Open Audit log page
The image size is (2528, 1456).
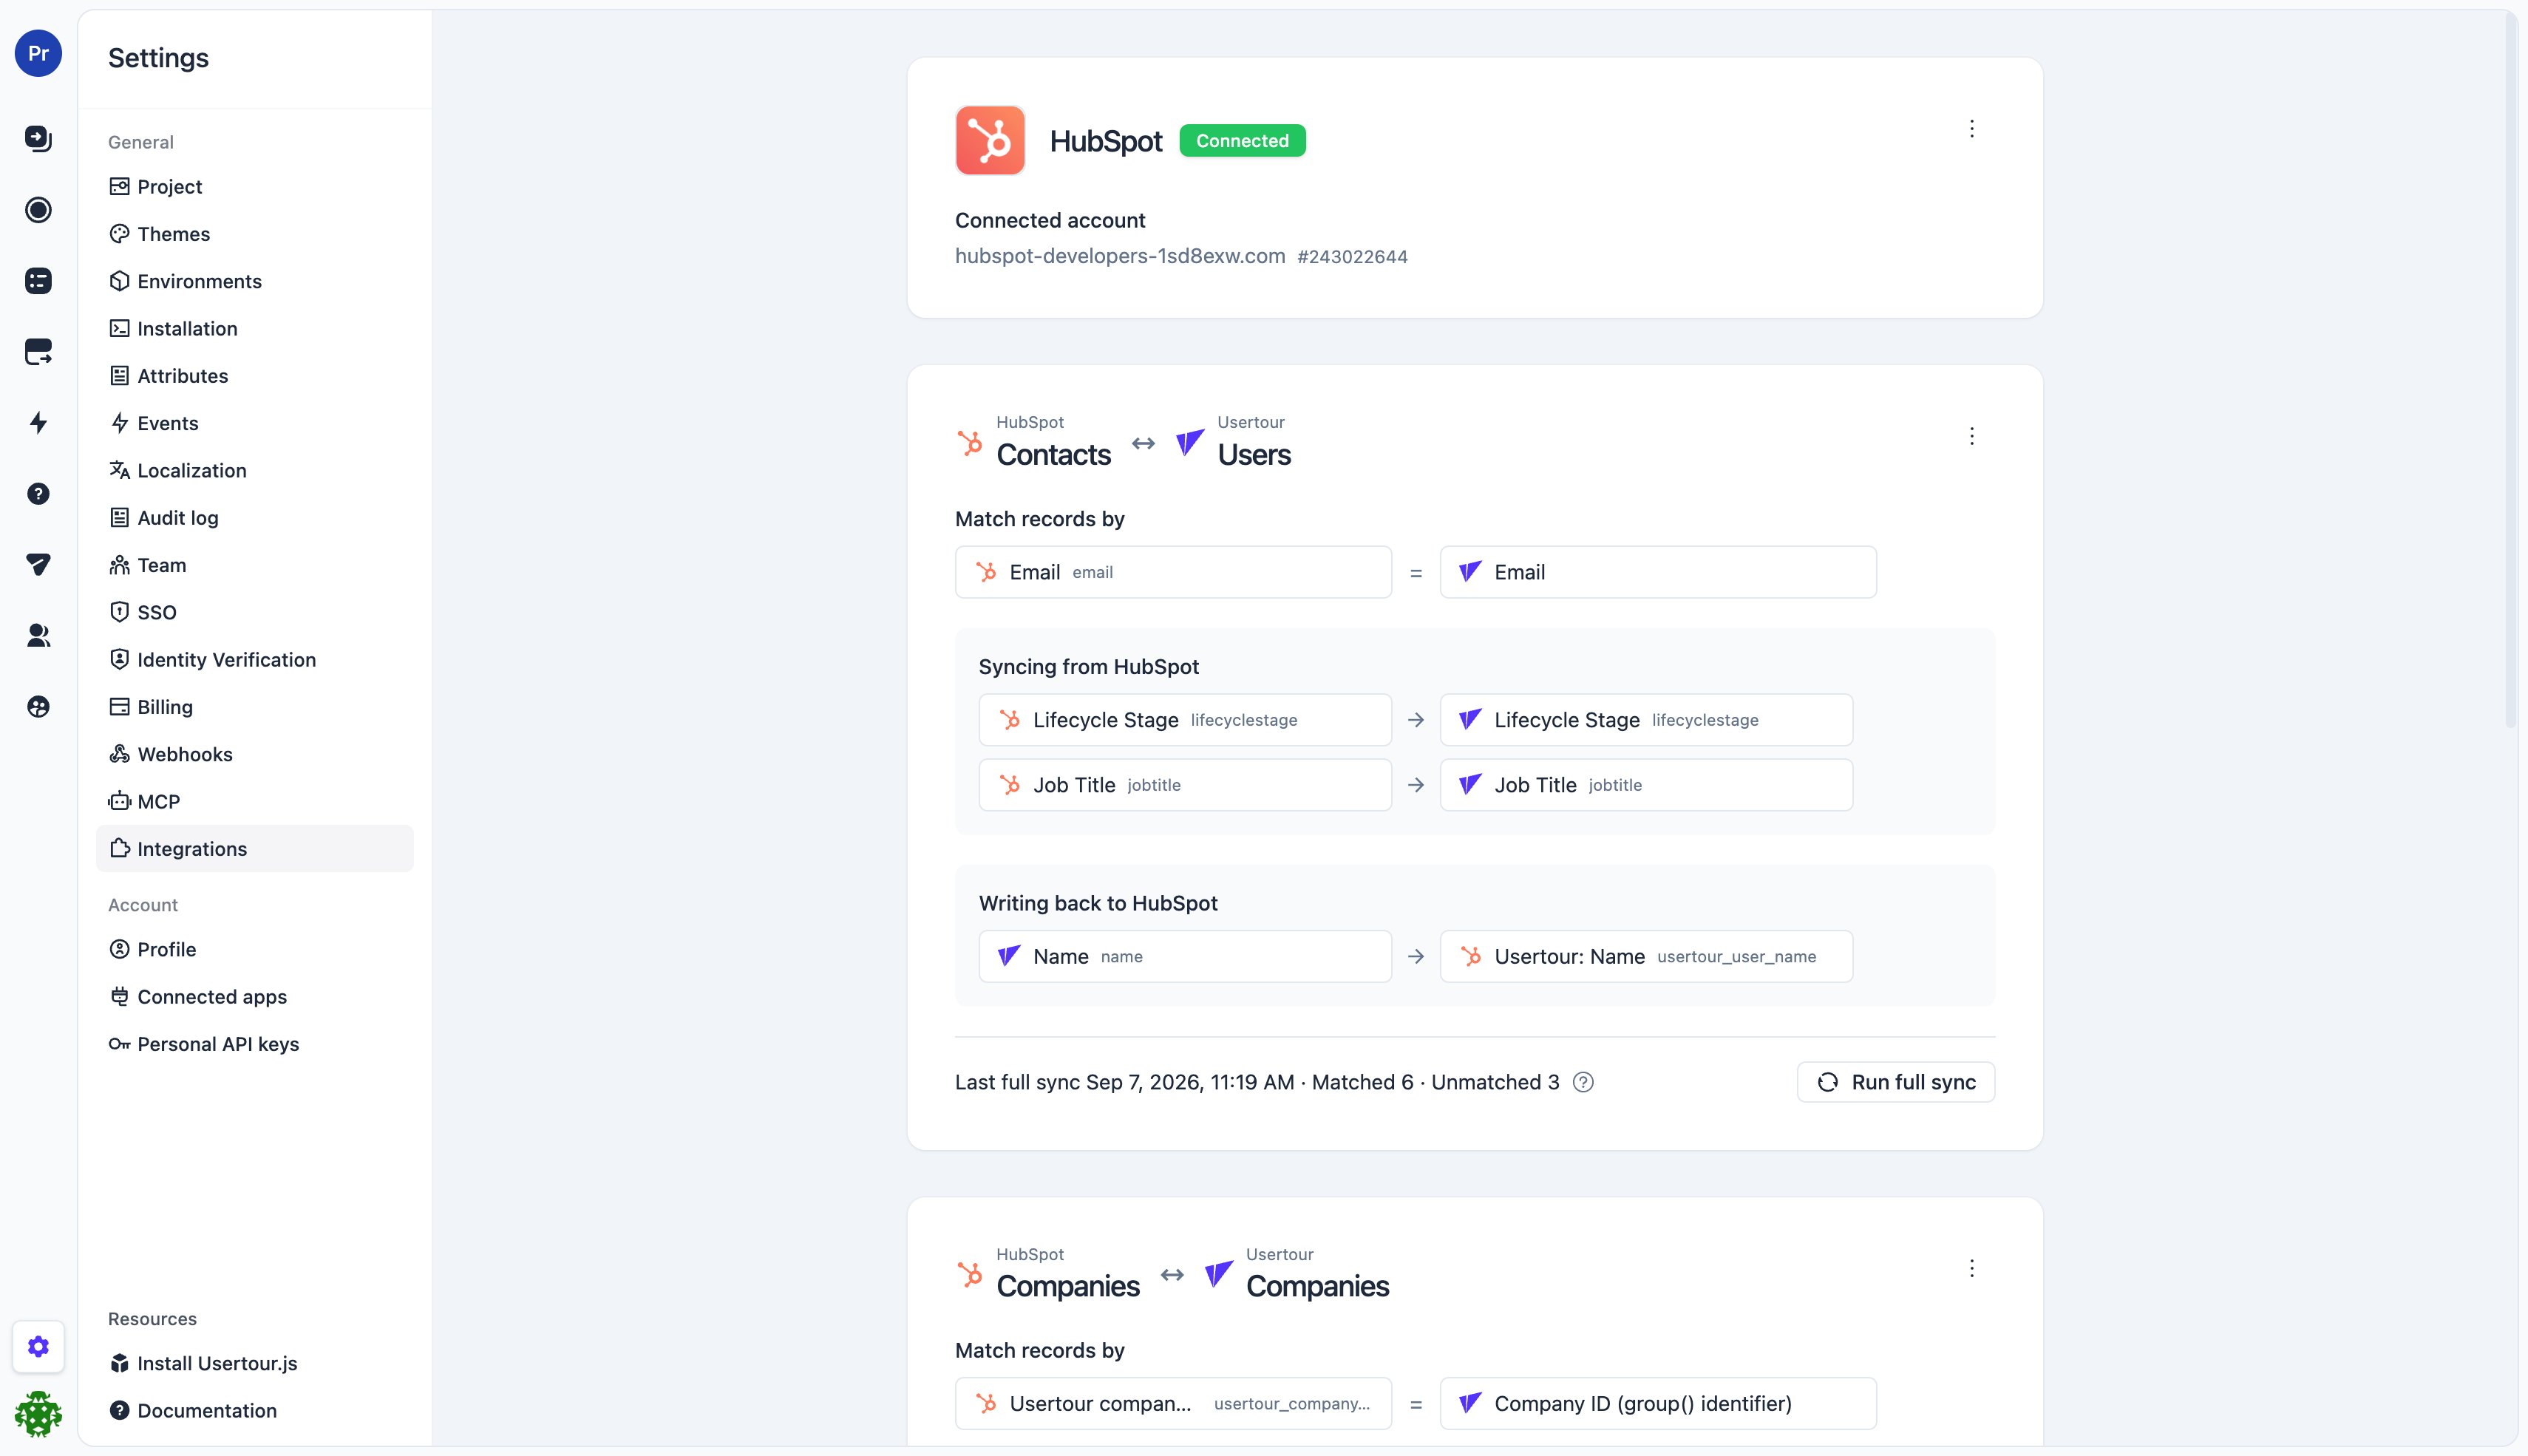(254, 517)
